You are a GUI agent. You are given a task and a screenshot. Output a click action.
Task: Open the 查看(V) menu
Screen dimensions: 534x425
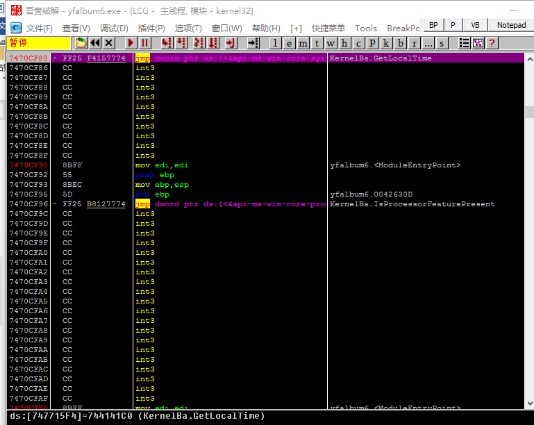coord(77,28)
